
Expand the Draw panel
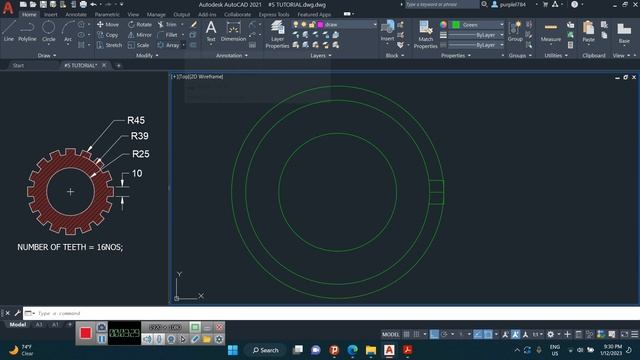pyautogui.click(x=47, y=56)
